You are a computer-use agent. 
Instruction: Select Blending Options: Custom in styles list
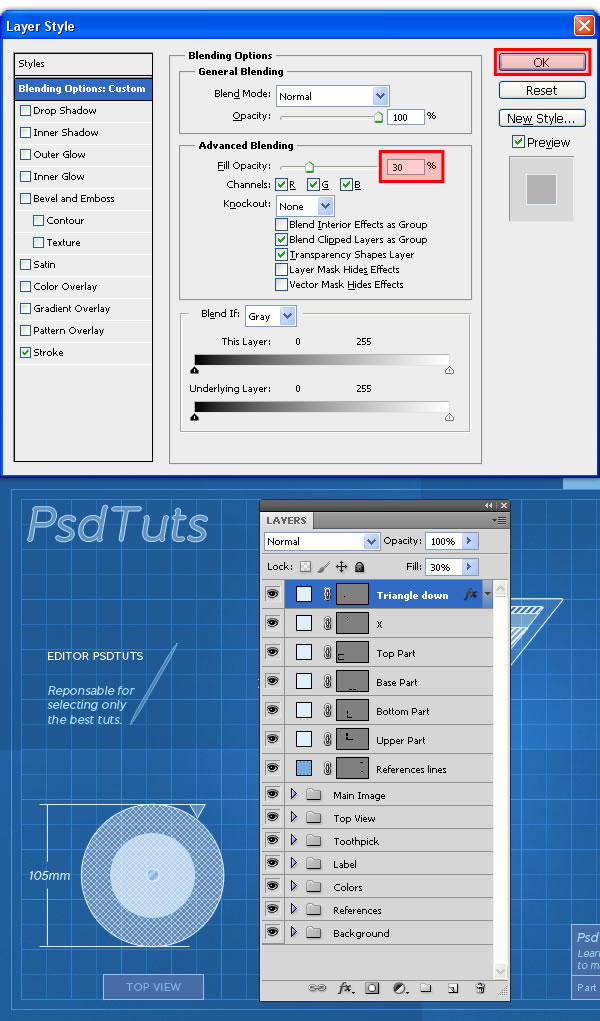[x=83, y=89]
